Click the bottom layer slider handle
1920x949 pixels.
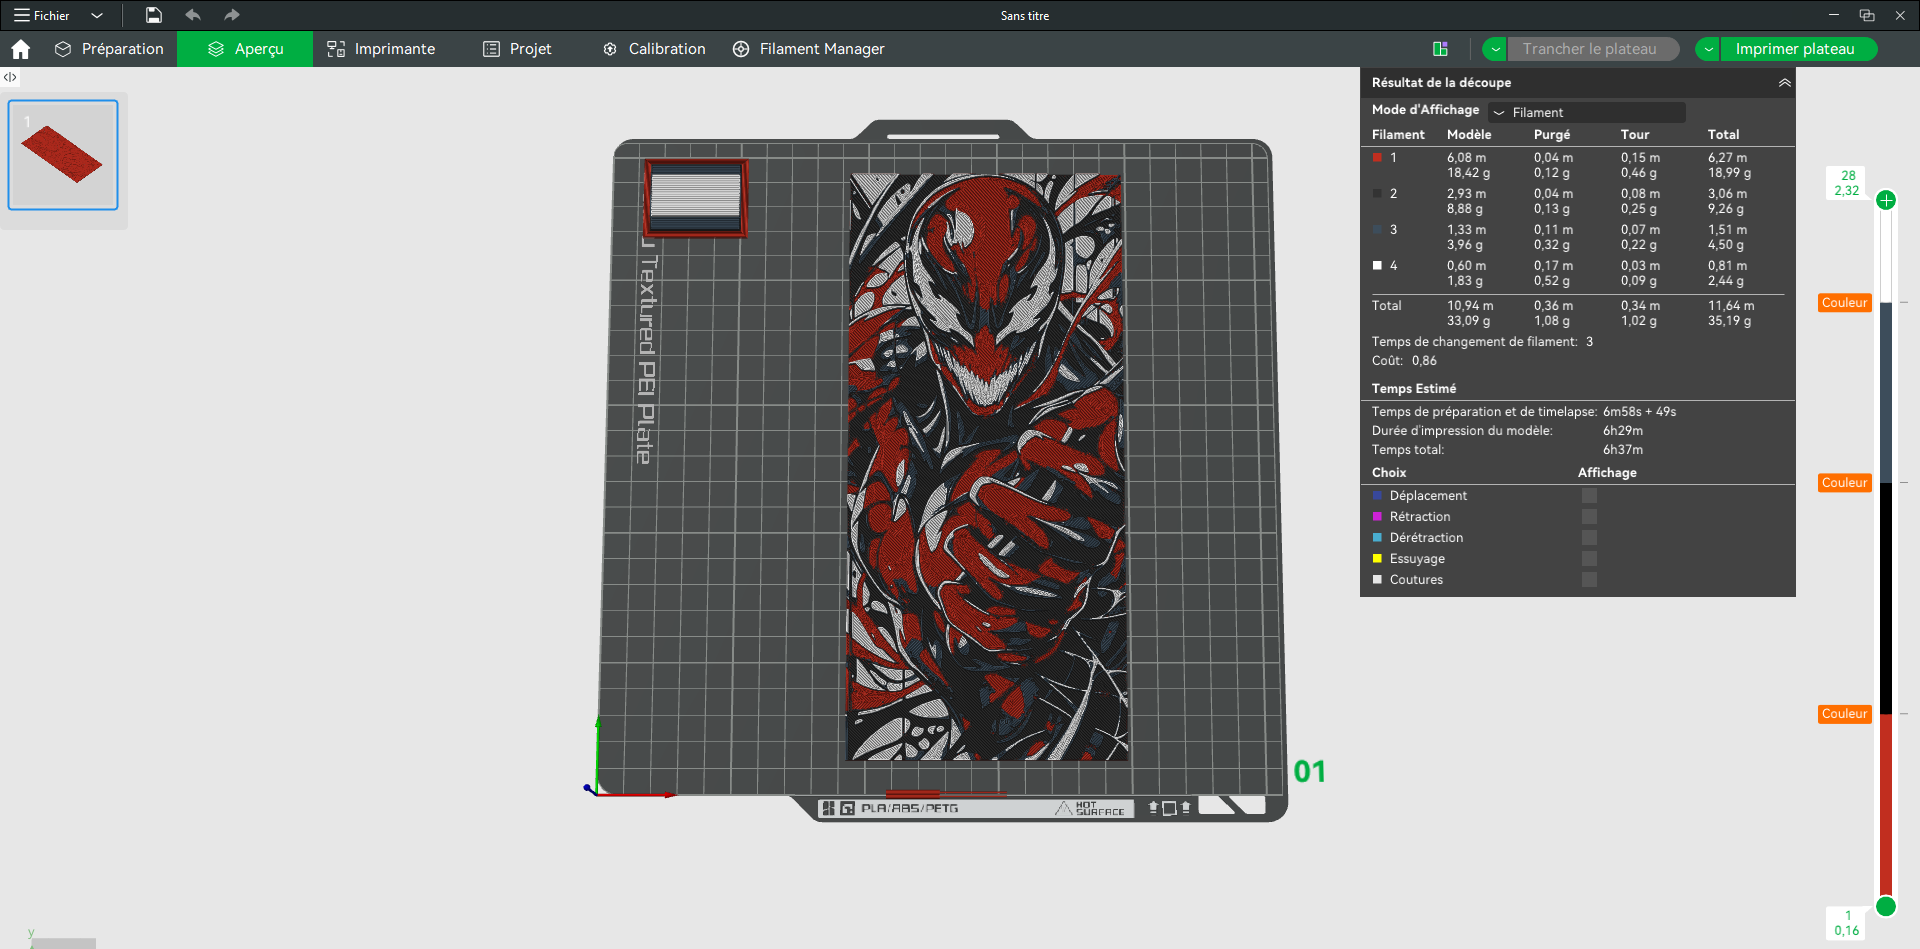1886,906
